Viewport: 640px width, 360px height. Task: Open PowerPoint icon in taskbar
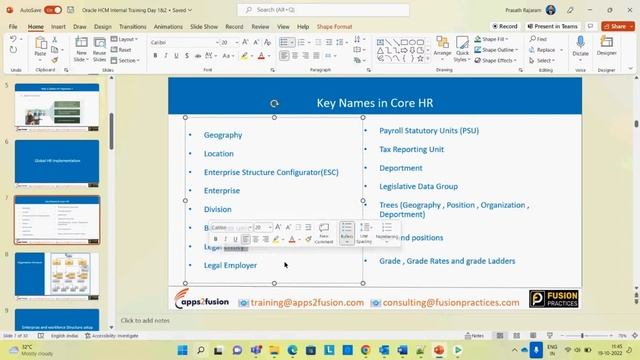click(439, 350)
